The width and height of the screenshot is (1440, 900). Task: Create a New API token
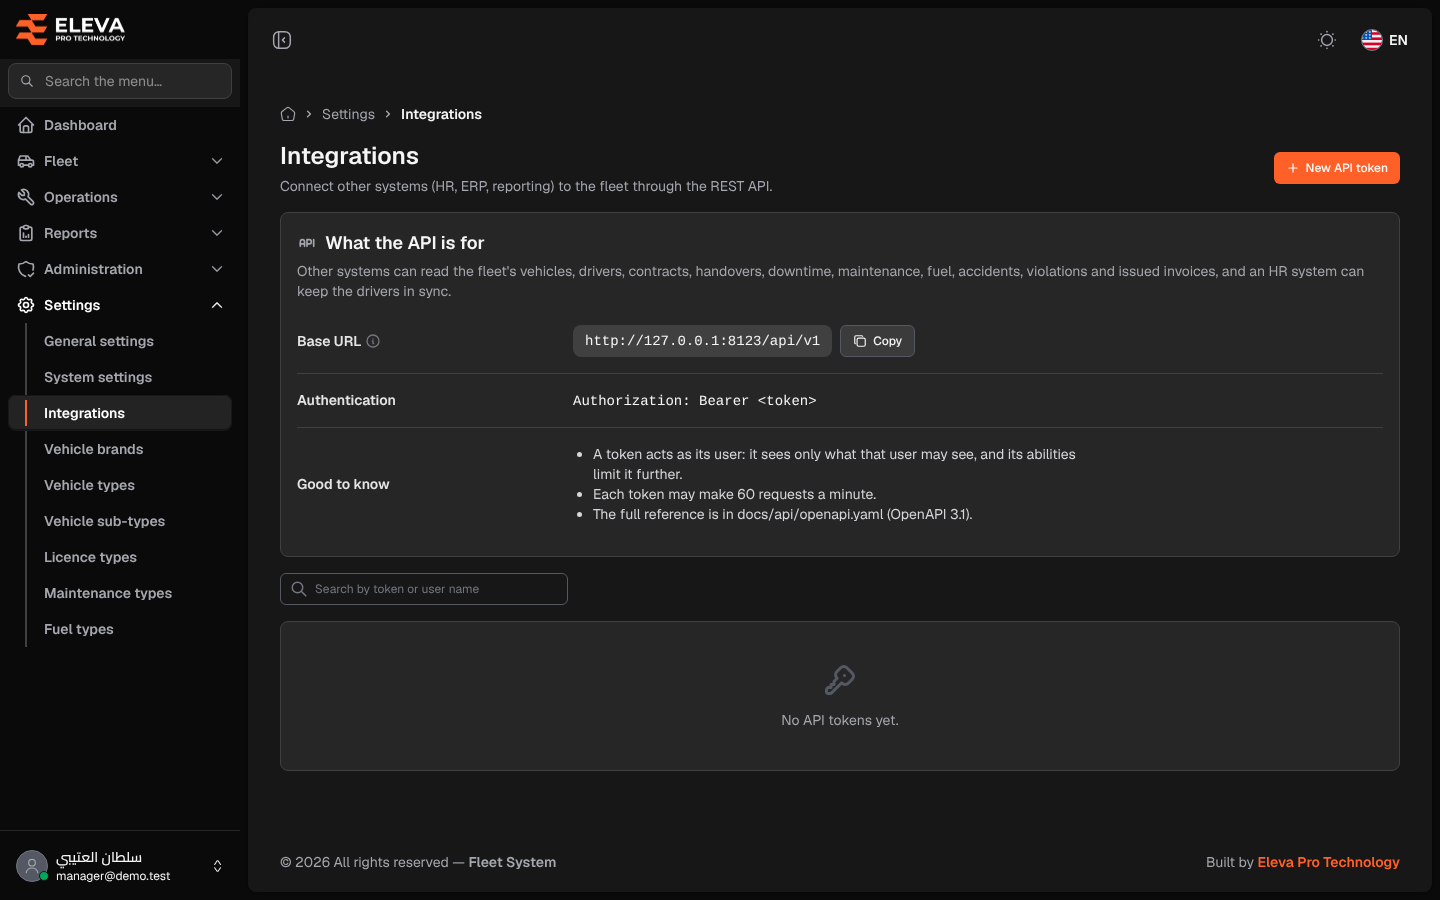[x=1336, y=168]
